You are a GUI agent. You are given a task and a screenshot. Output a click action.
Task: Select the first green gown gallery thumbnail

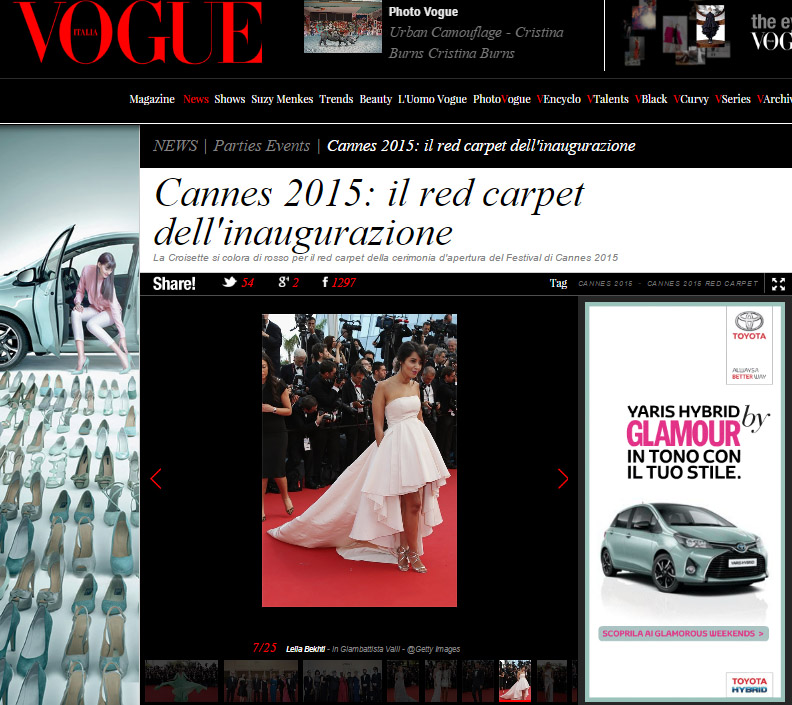click(181, 681)
